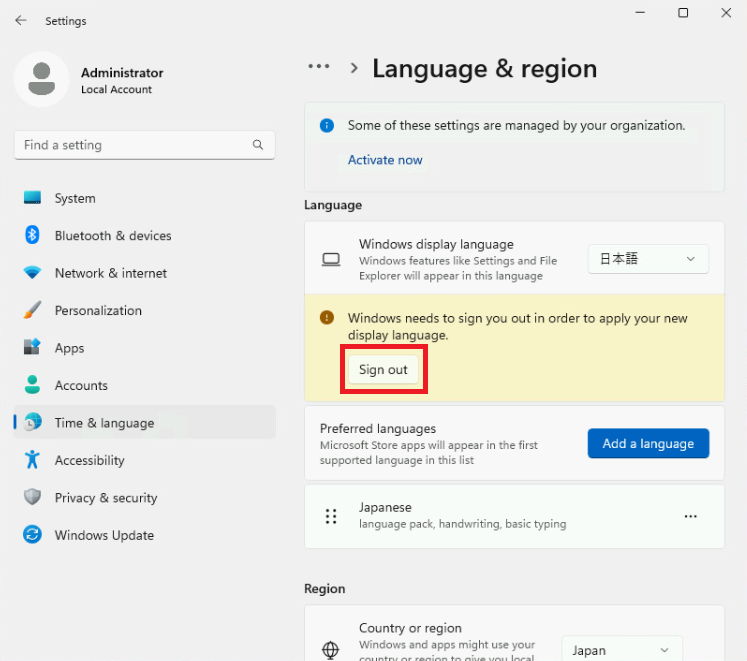The width and height of the screenshot is (747, 661).
Task: Open Windows display language dropdown
Action: tap(648, 259)
